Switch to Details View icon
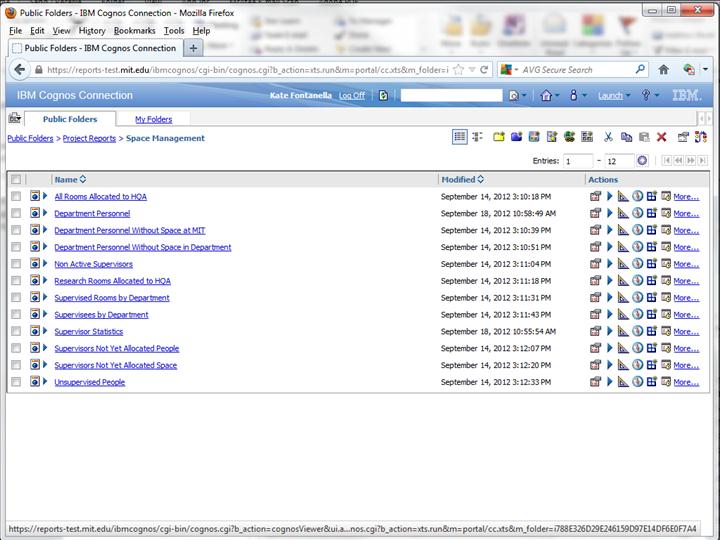Viewport: 720px width, 540px height. [x=477, y=137]
